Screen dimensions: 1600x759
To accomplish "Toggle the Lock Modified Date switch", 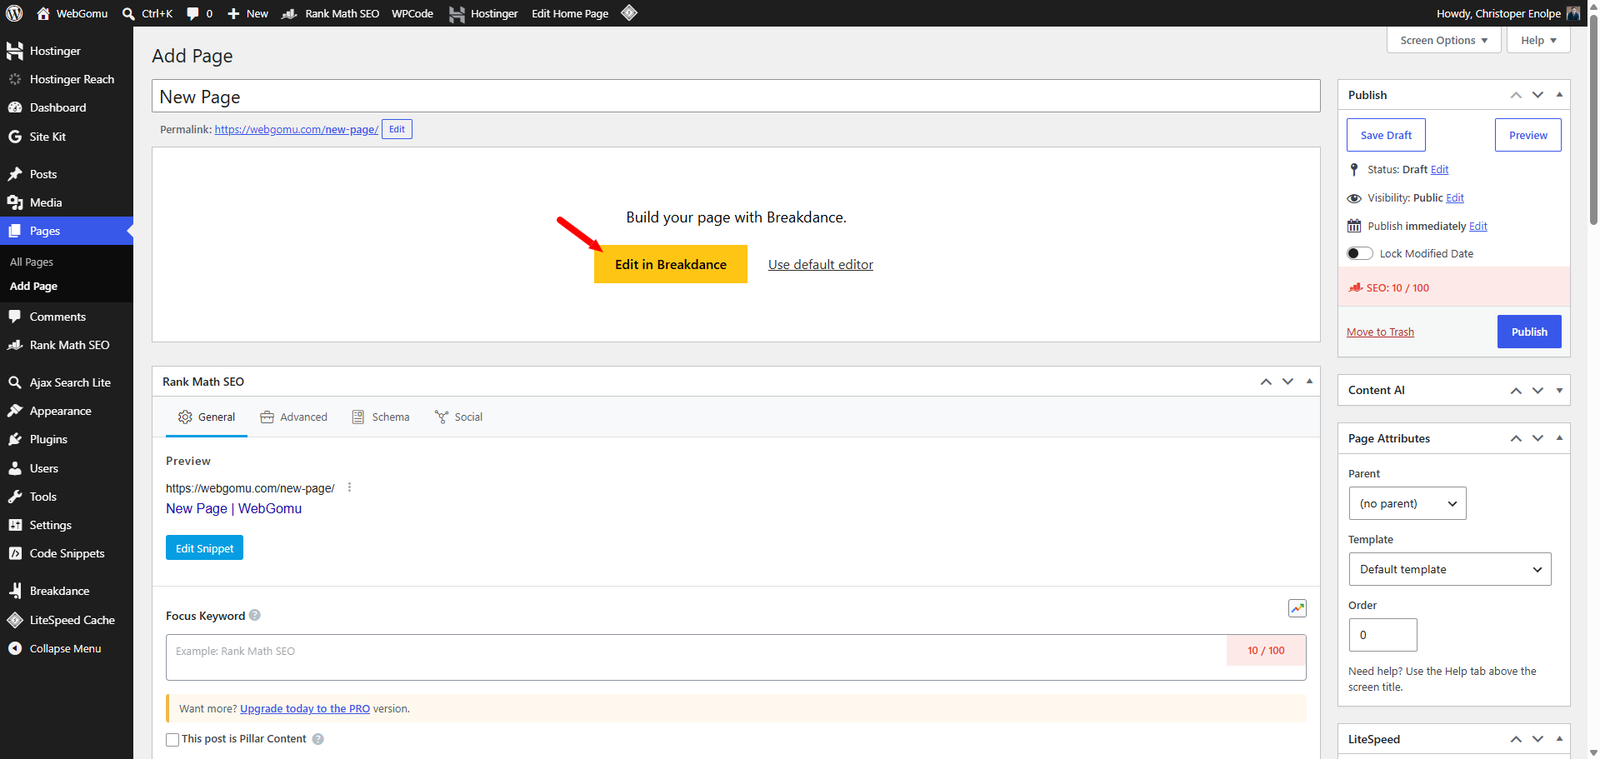I will point(1360,254).
